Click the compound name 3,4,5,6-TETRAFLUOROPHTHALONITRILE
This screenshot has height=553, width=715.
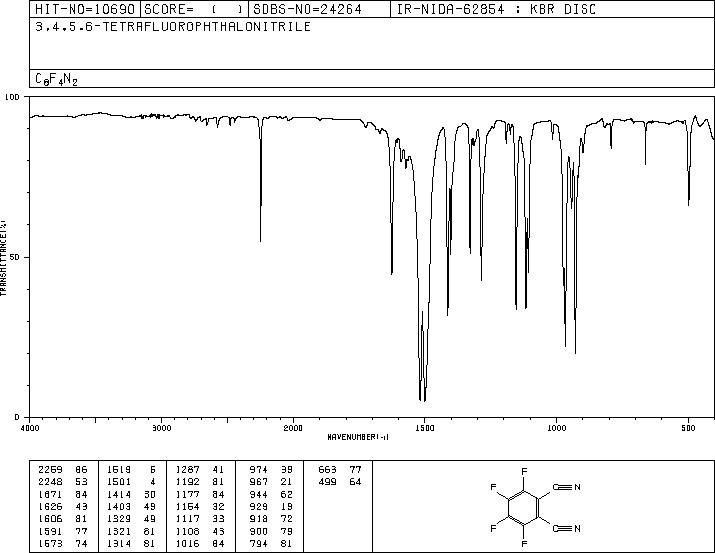(173, 27)
